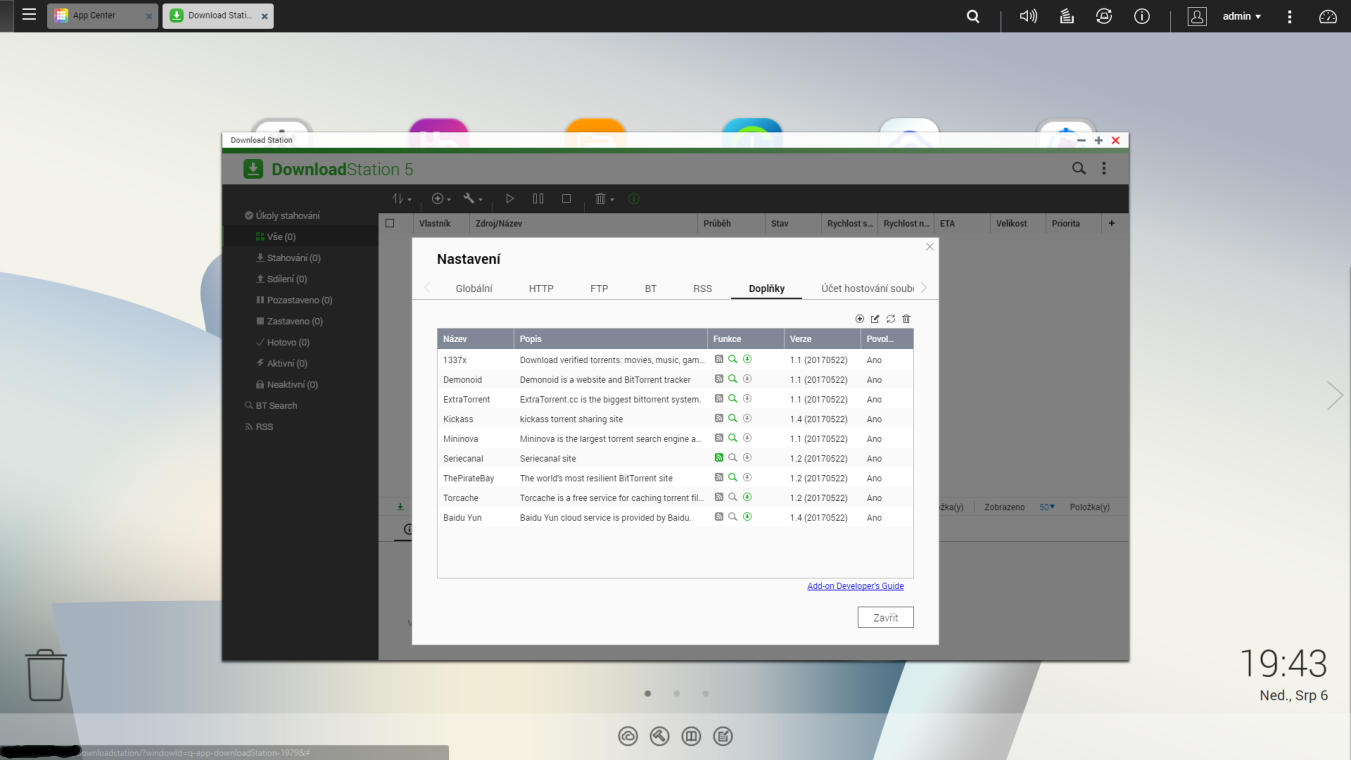Open the wrench settings dropdown in the toolbar
The width and height of the screenshot is (1351, 760).
(x=473, y=199)
